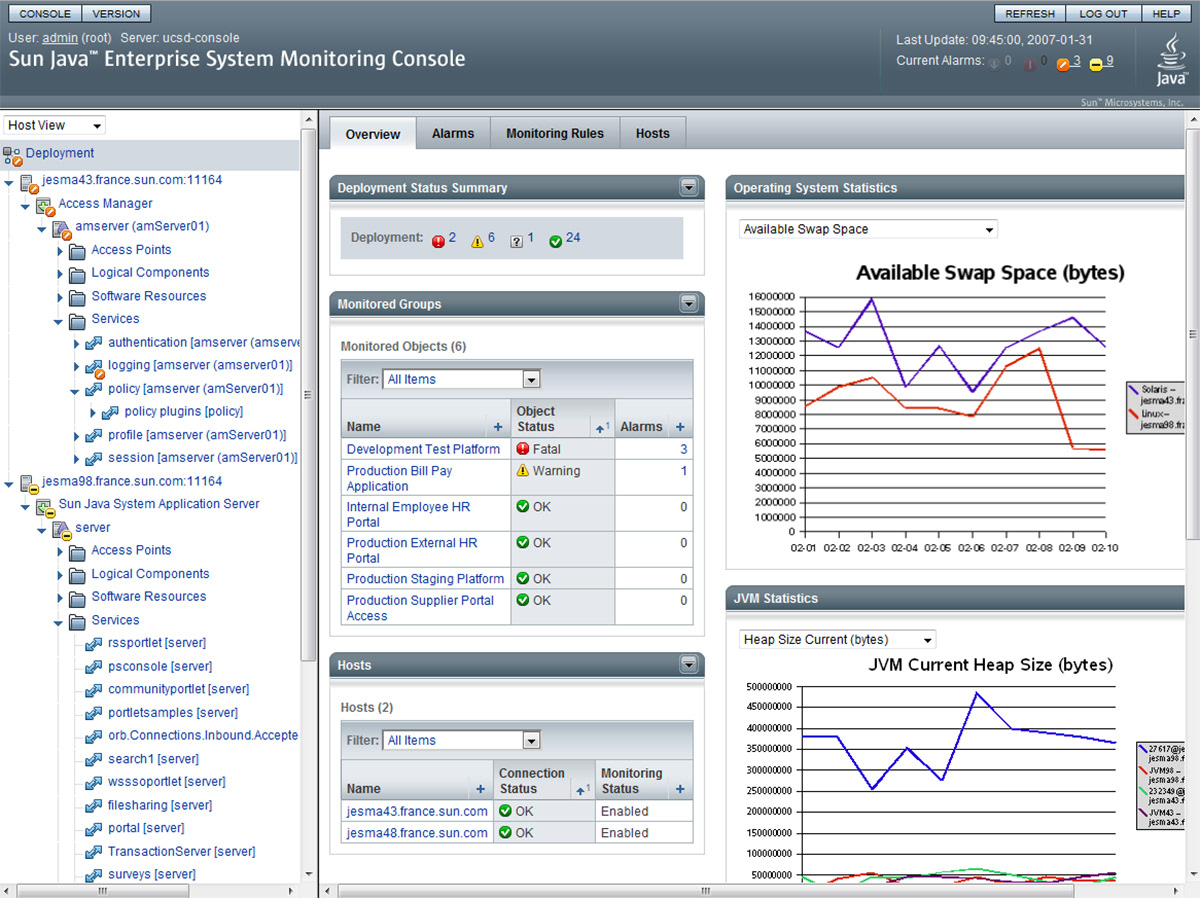
Task: Click the rssportlet service icon
Action: [x=94, y=643]
